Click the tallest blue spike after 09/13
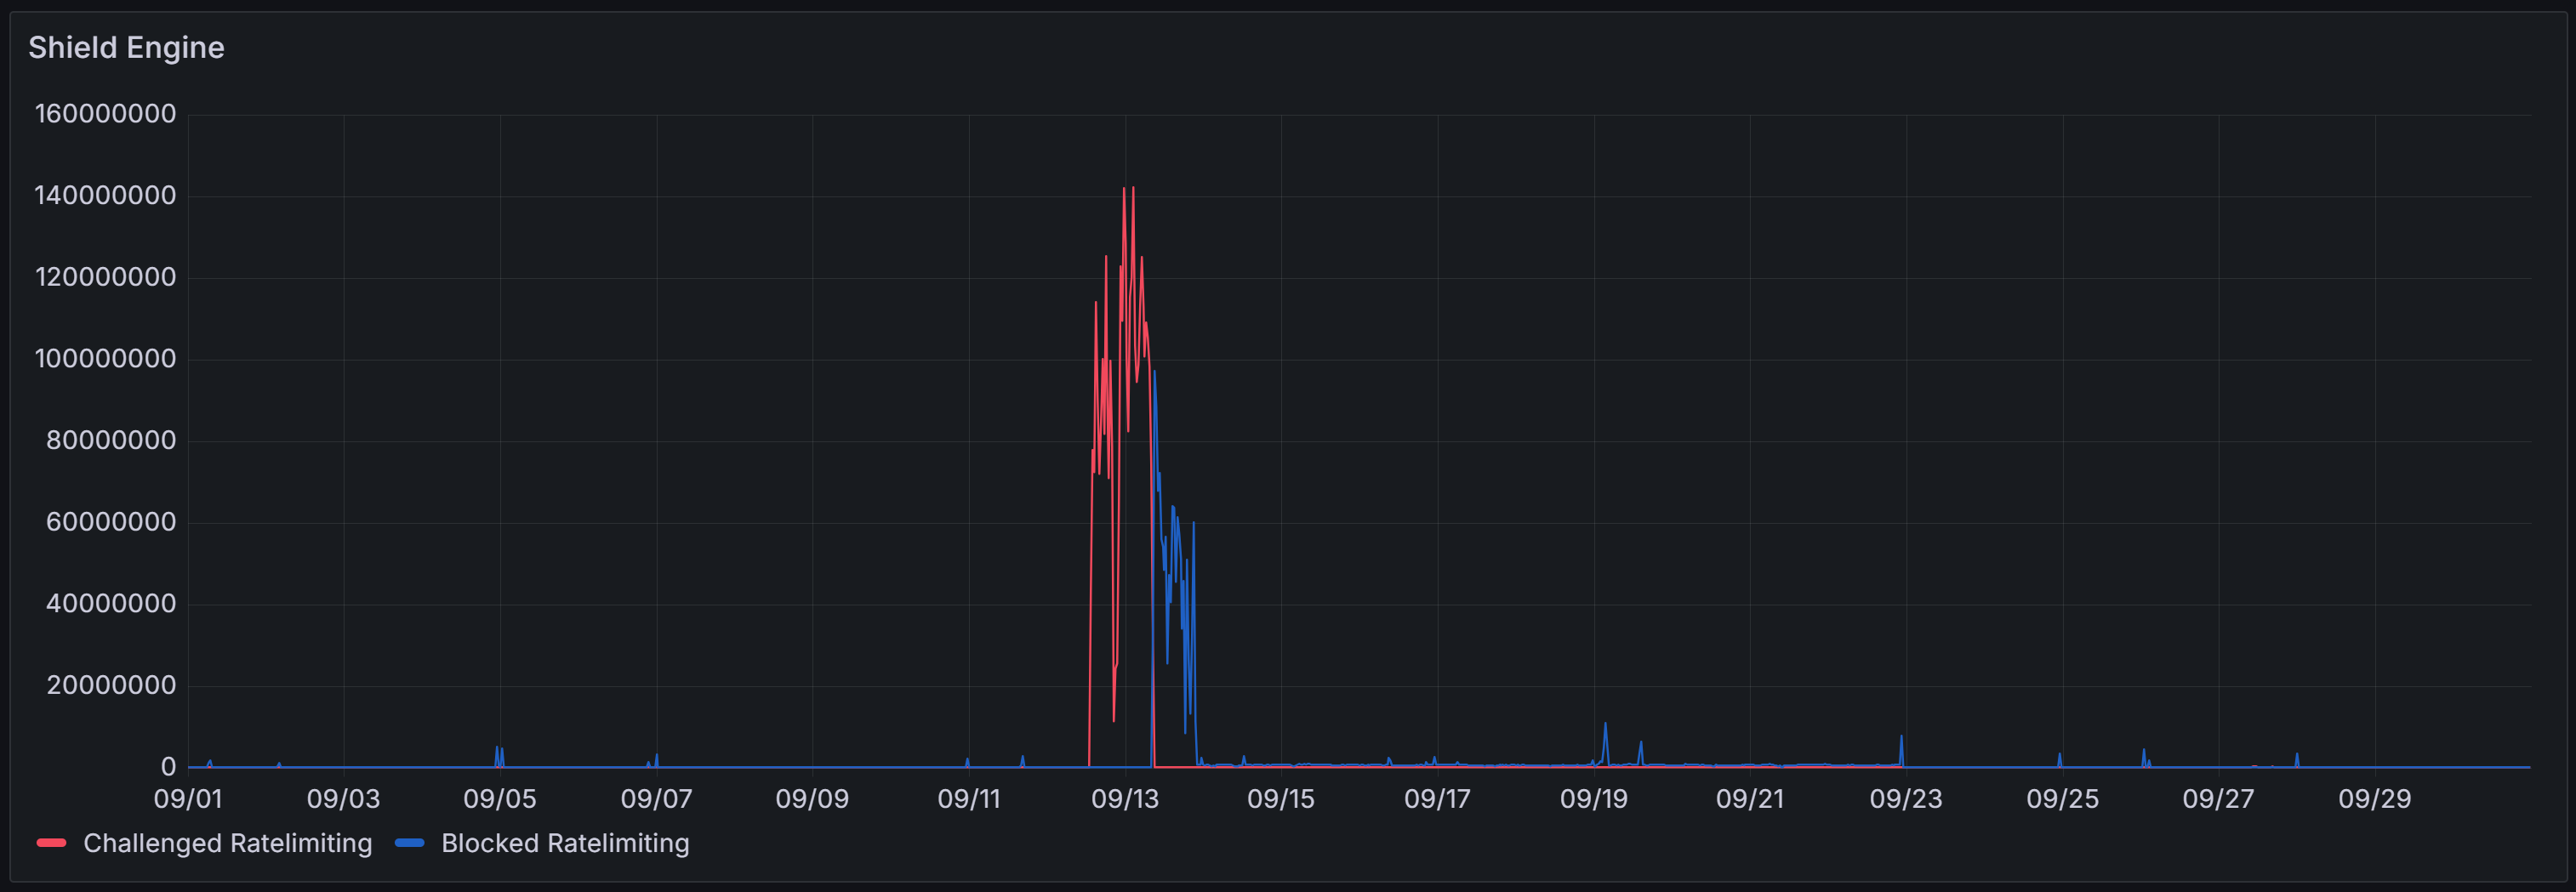 [1154, 374]
